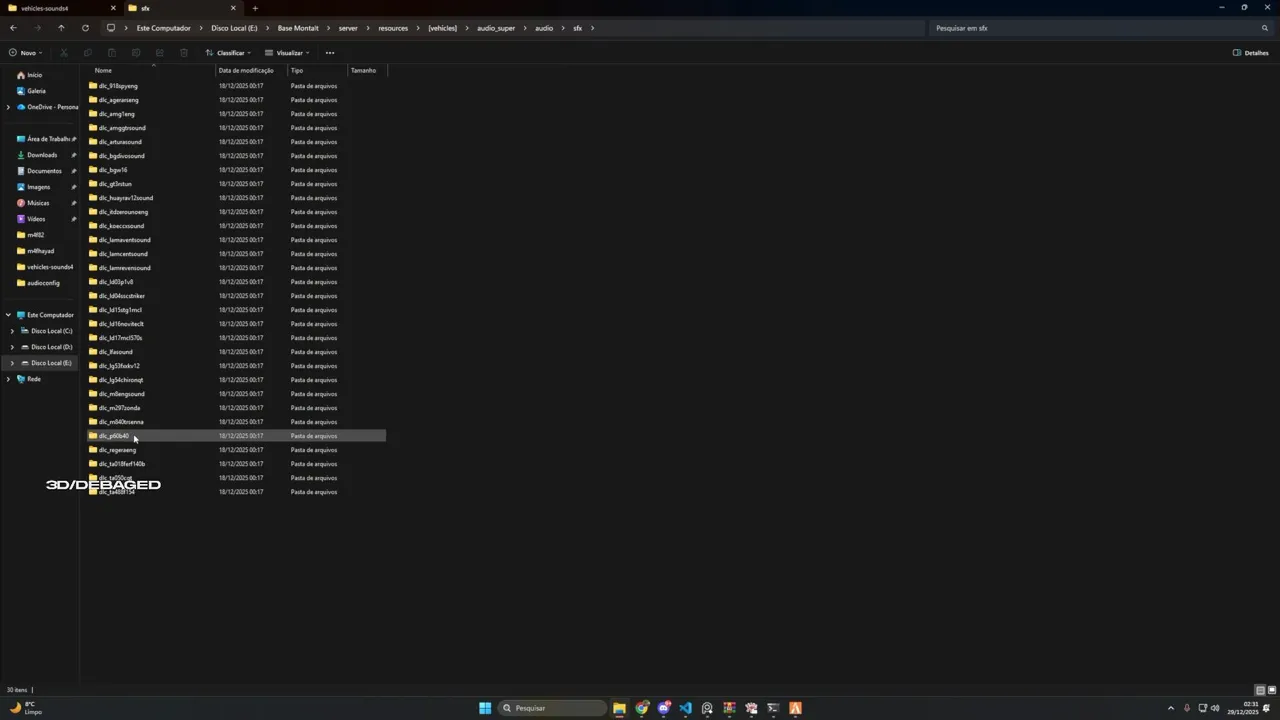Expand the Rede network node
The image size is (1280, 720).
click(x=8, y=379)
